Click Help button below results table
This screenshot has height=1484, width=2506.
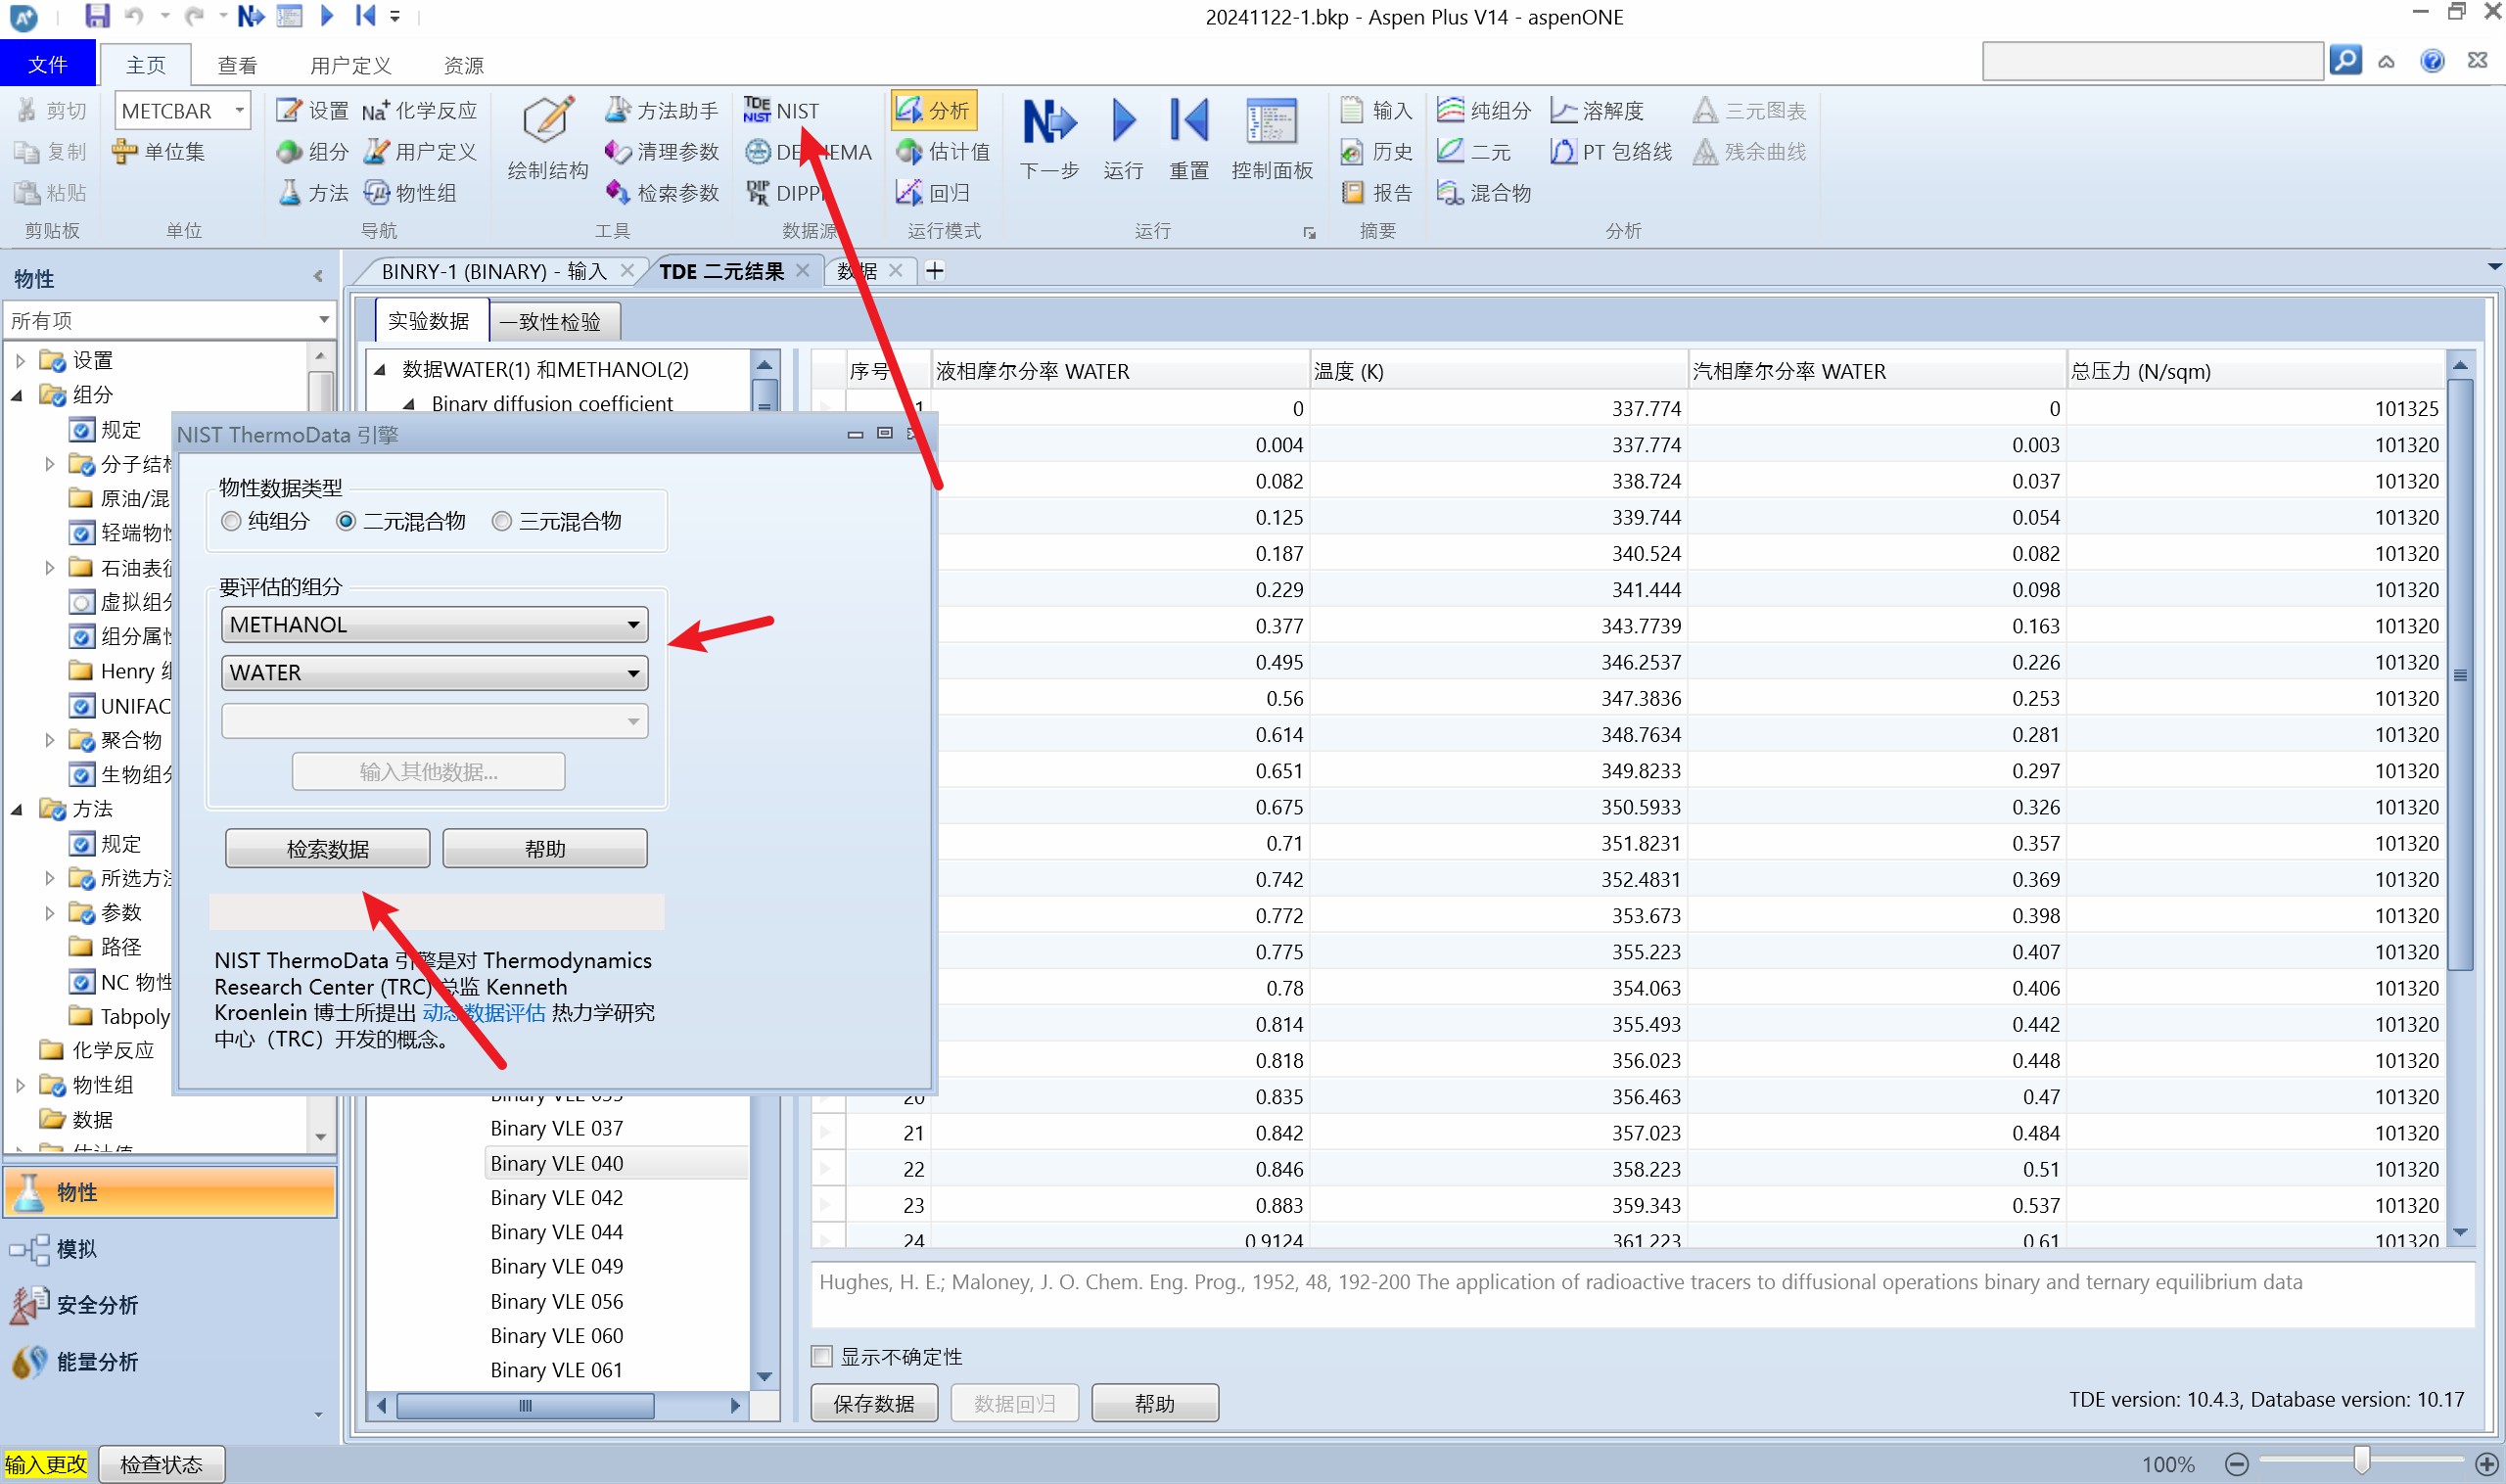(x=1154, y=1403)
